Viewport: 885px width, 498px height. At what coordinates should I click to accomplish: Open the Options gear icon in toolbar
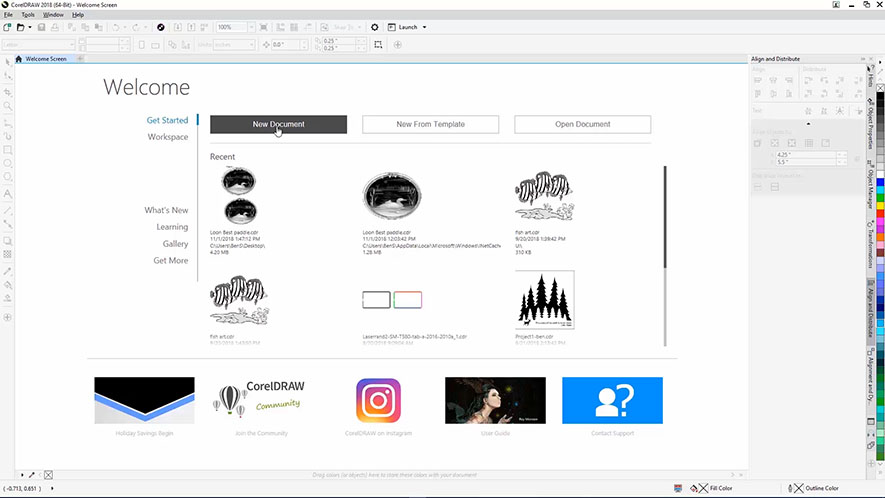(x=375, y=27)
